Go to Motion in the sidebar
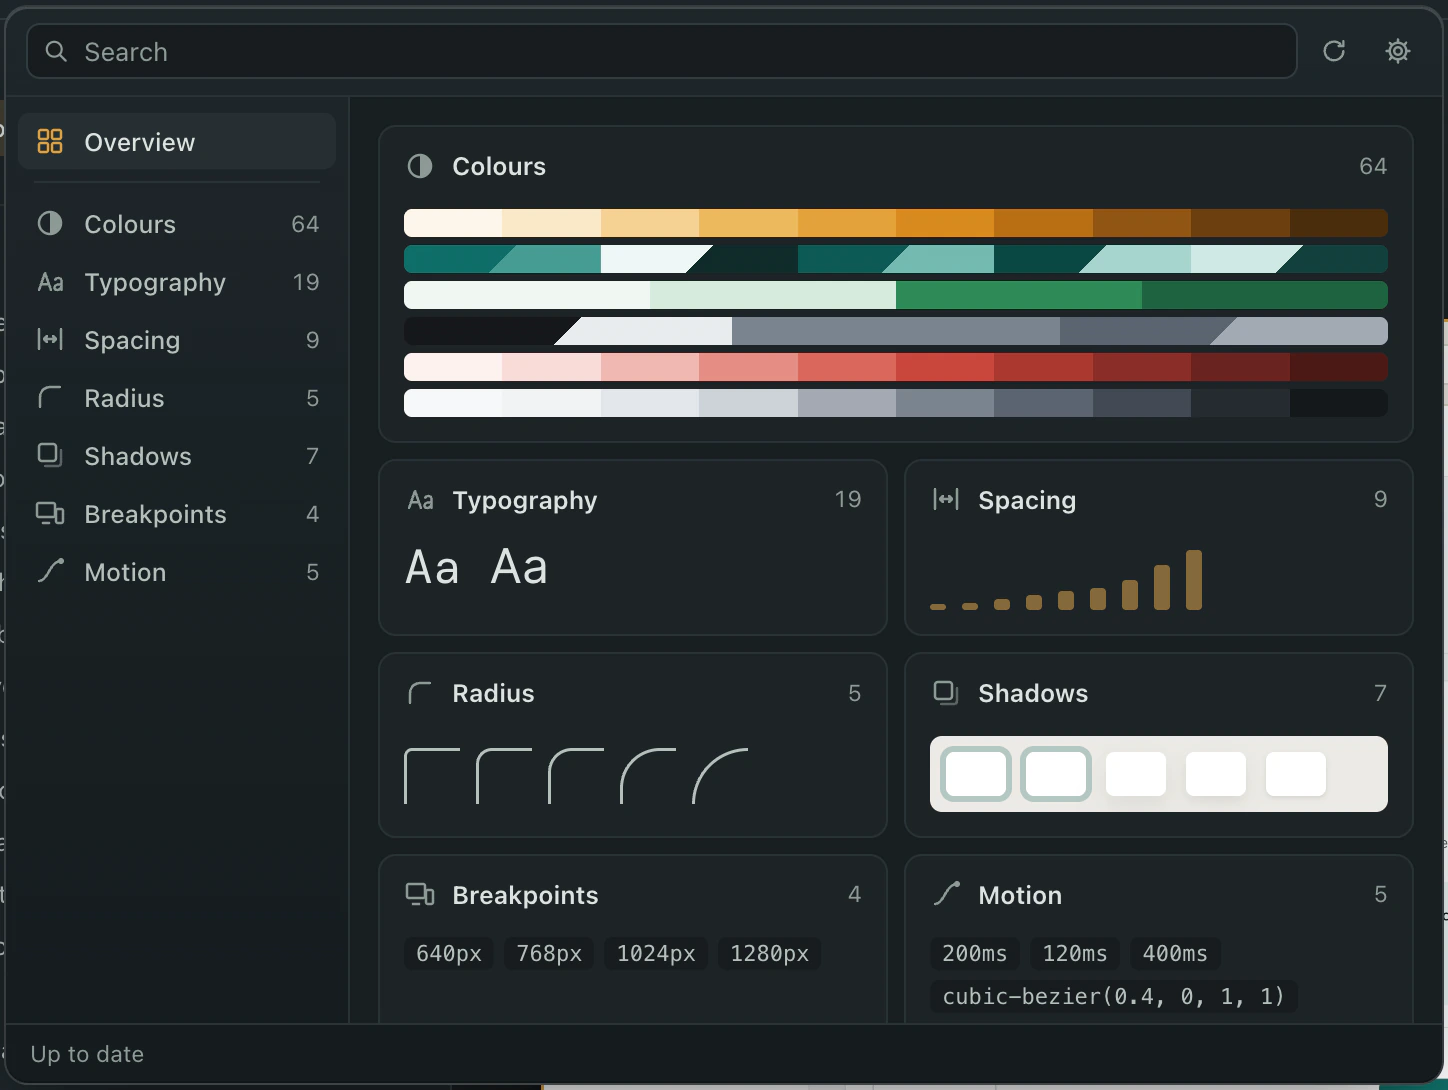1448x1090 pixels. point(177,572)
